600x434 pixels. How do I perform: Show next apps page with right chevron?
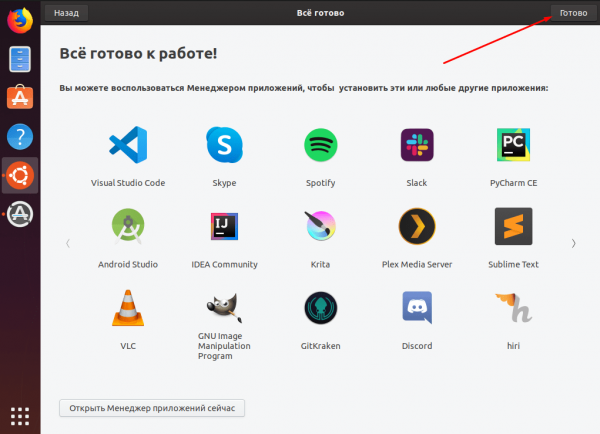click(573, 243)
